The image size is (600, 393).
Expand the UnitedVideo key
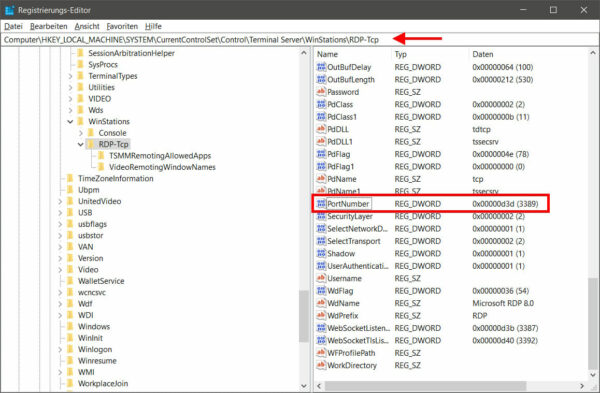pyautogui.click(x=60, y=201)
